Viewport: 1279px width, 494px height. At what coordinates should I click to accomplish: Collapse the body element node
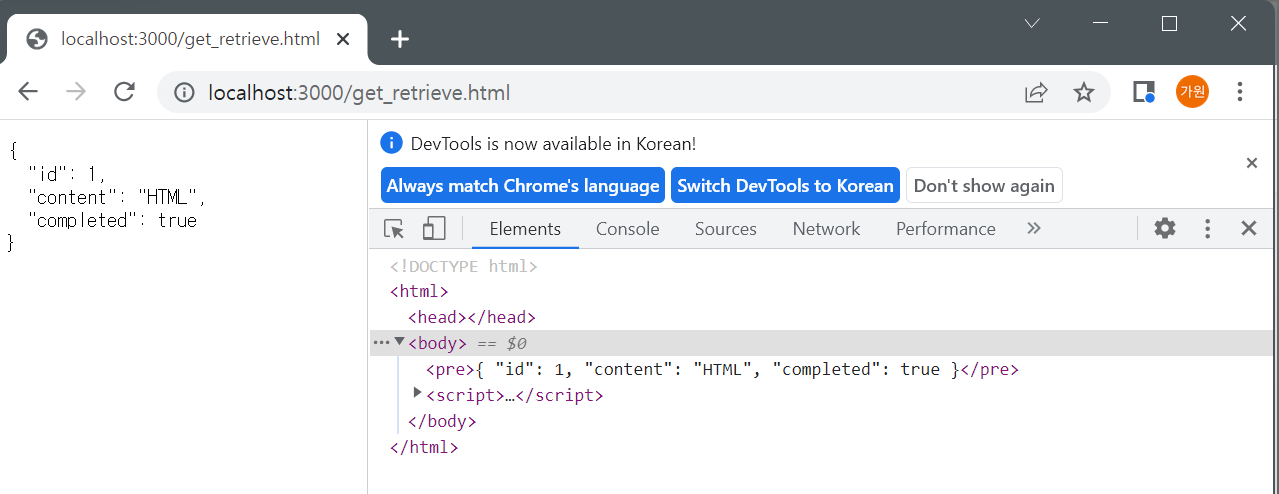click(x=400, y=342)
